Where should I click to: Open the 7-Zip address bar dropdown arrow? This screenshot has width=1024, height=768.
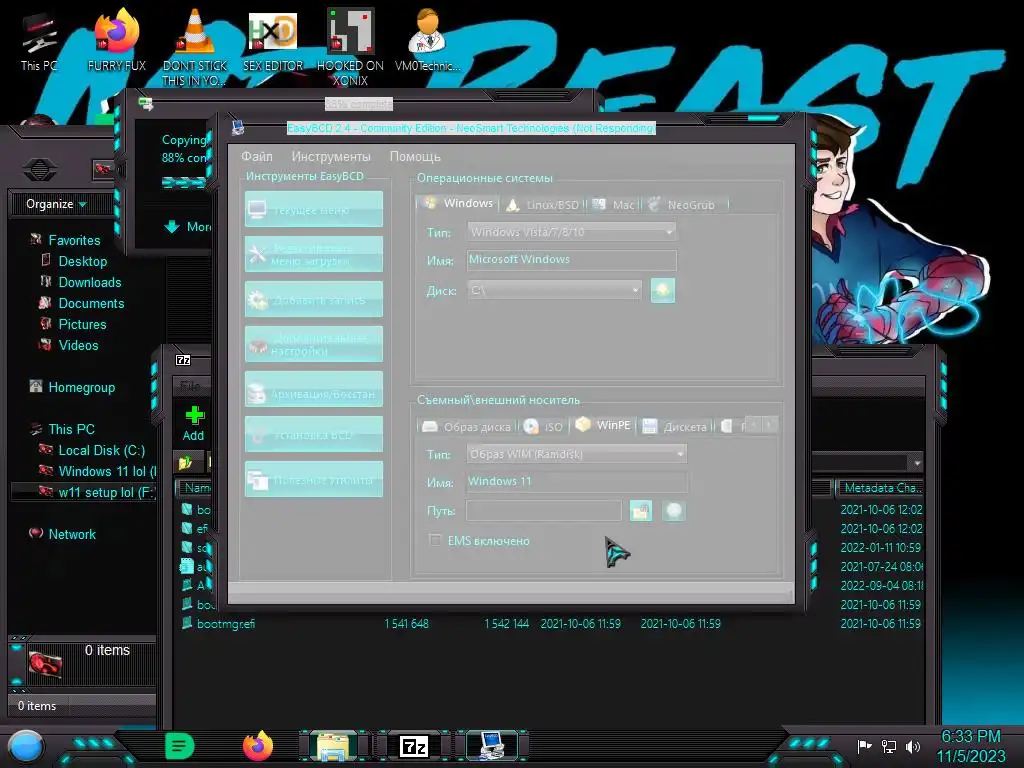point(917,462)
